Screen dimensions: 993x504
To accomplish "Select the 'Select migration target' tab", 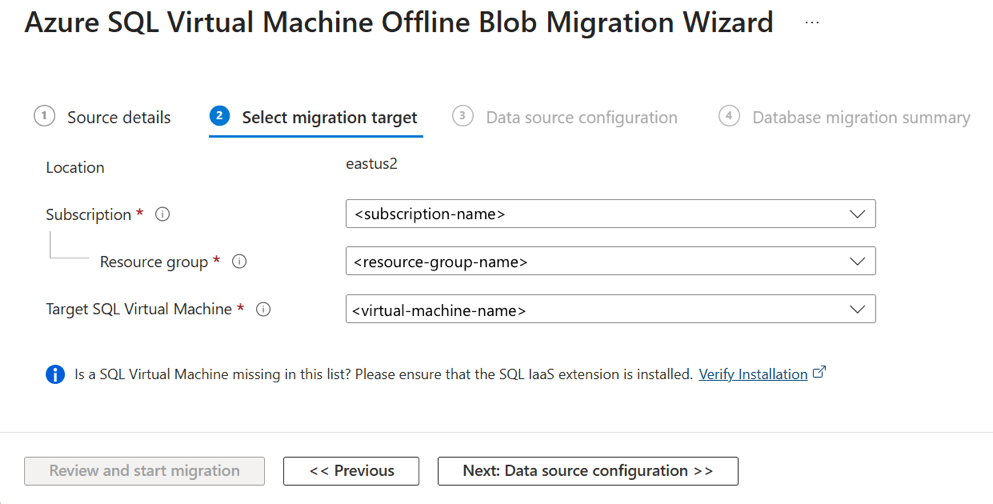I will pos(329,118).
